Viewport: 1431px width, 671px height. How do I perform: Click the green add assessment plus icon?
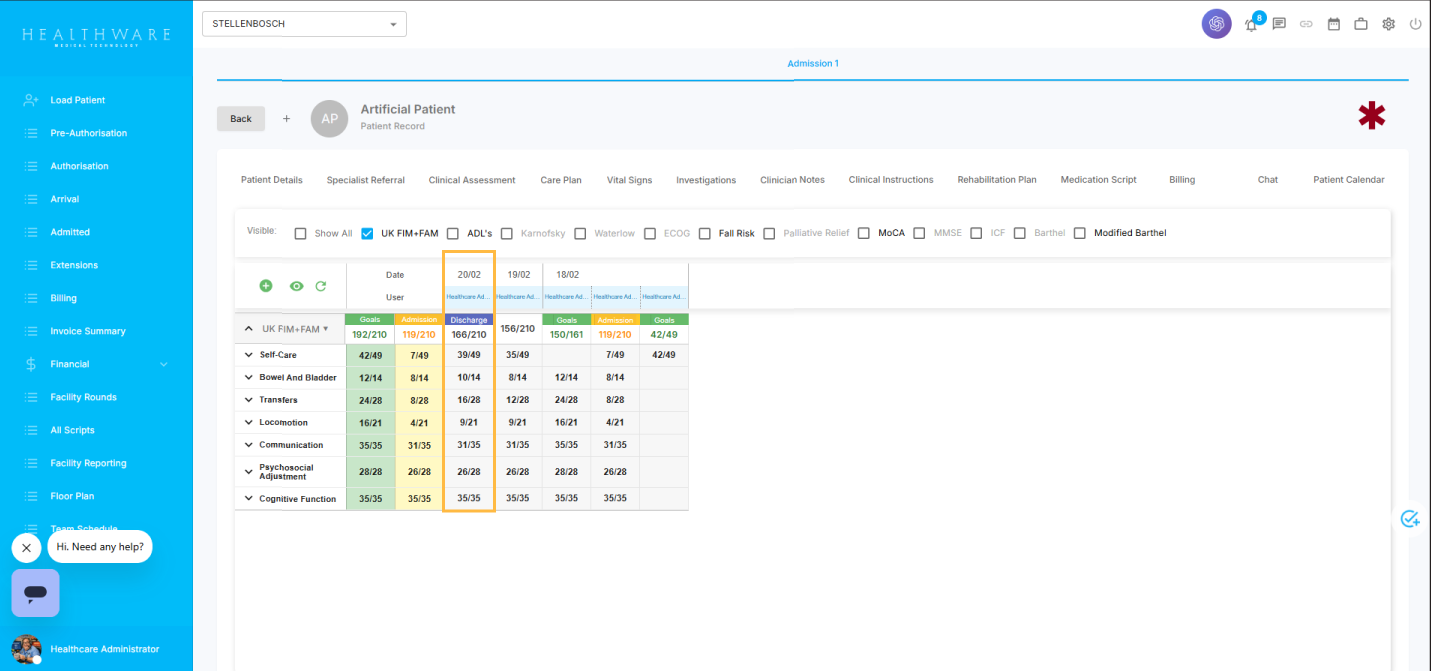click(x=266, y=286)
